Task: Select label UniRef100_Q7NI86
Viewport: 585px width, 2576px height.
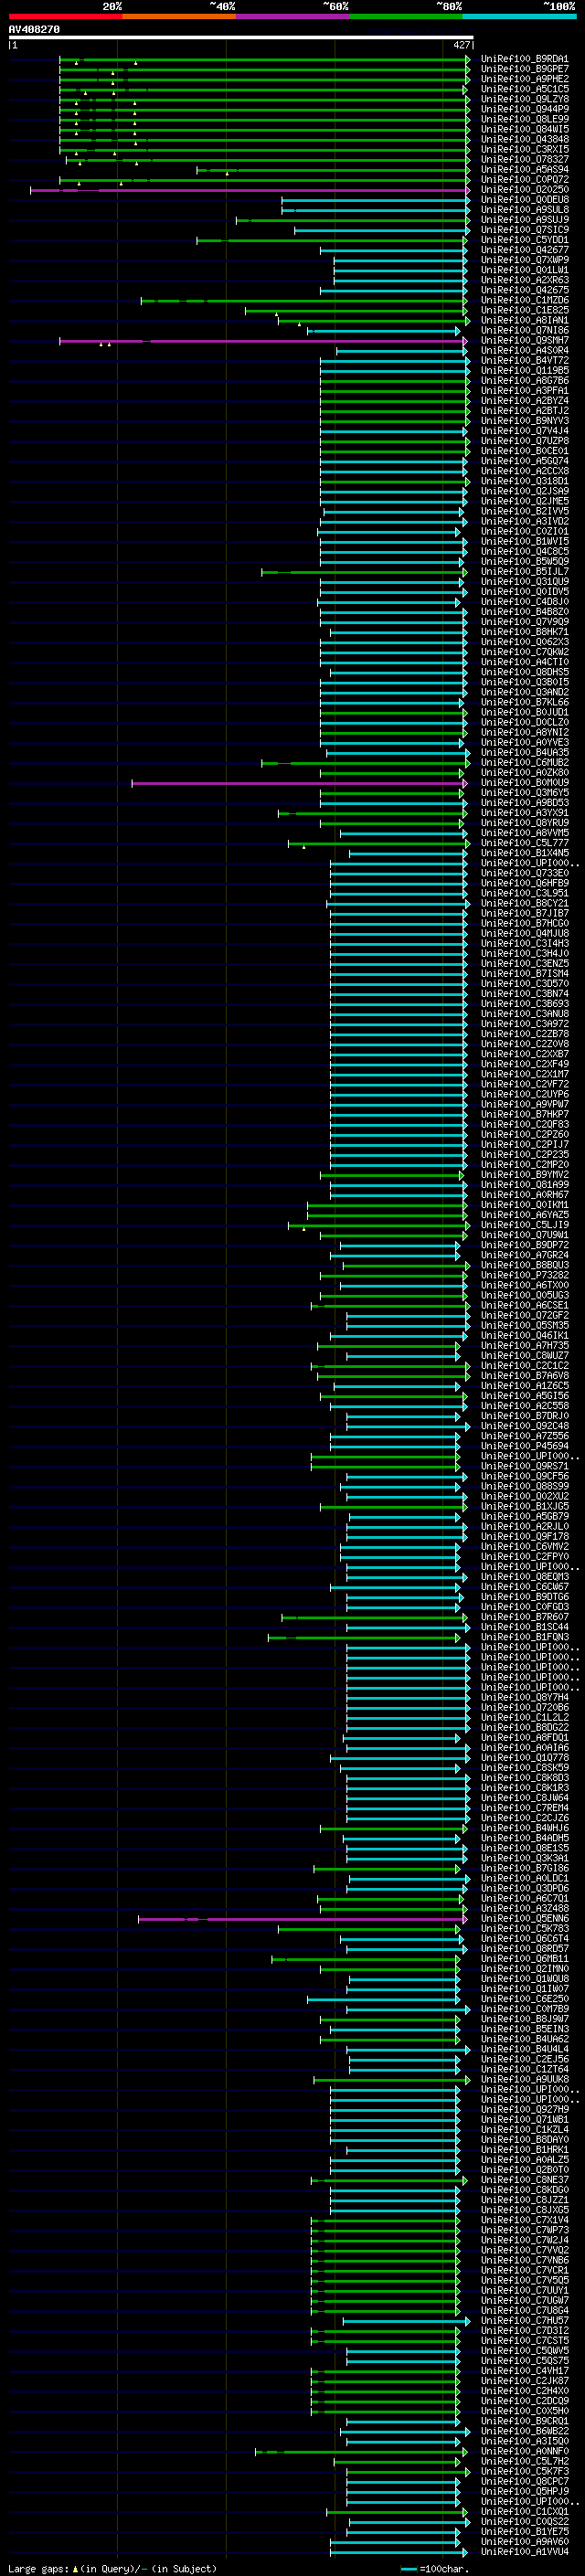Action: tap(524, 331)
